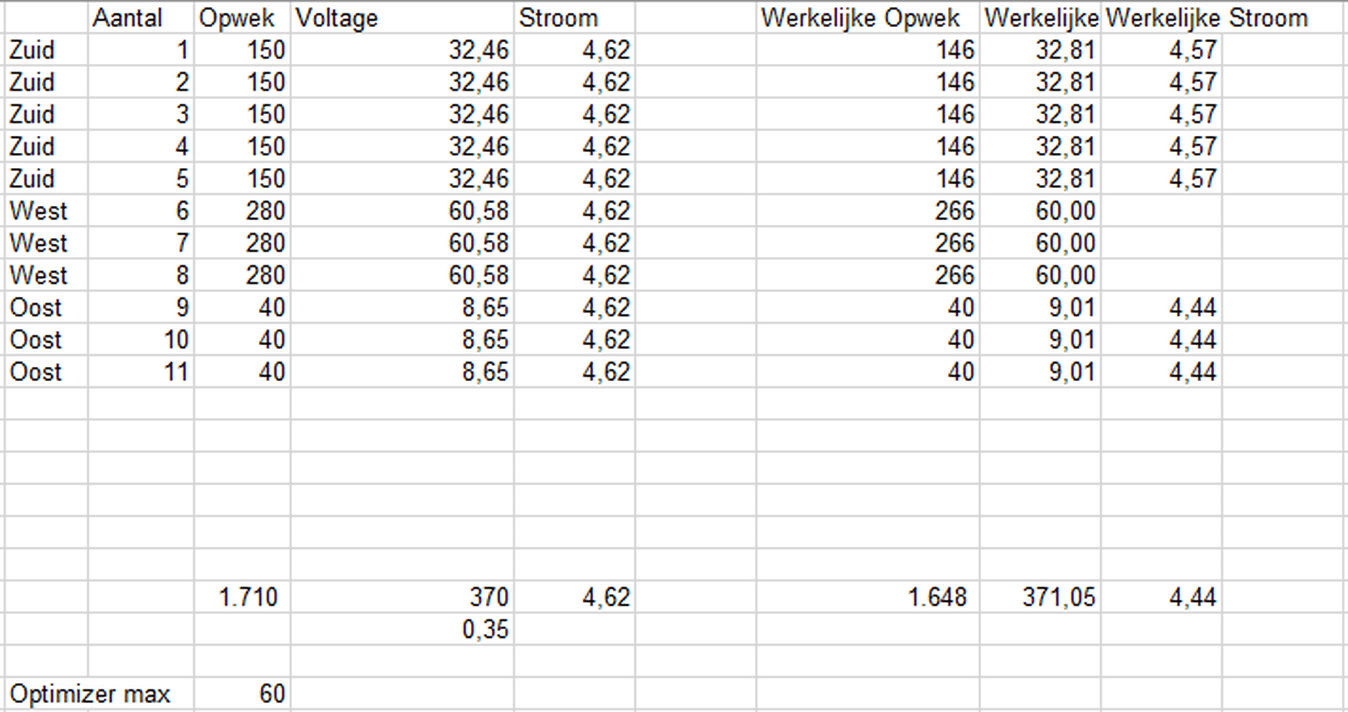Click the Aantal cell with value 10
Screen dimensions: 1348x712
(141, 340)
